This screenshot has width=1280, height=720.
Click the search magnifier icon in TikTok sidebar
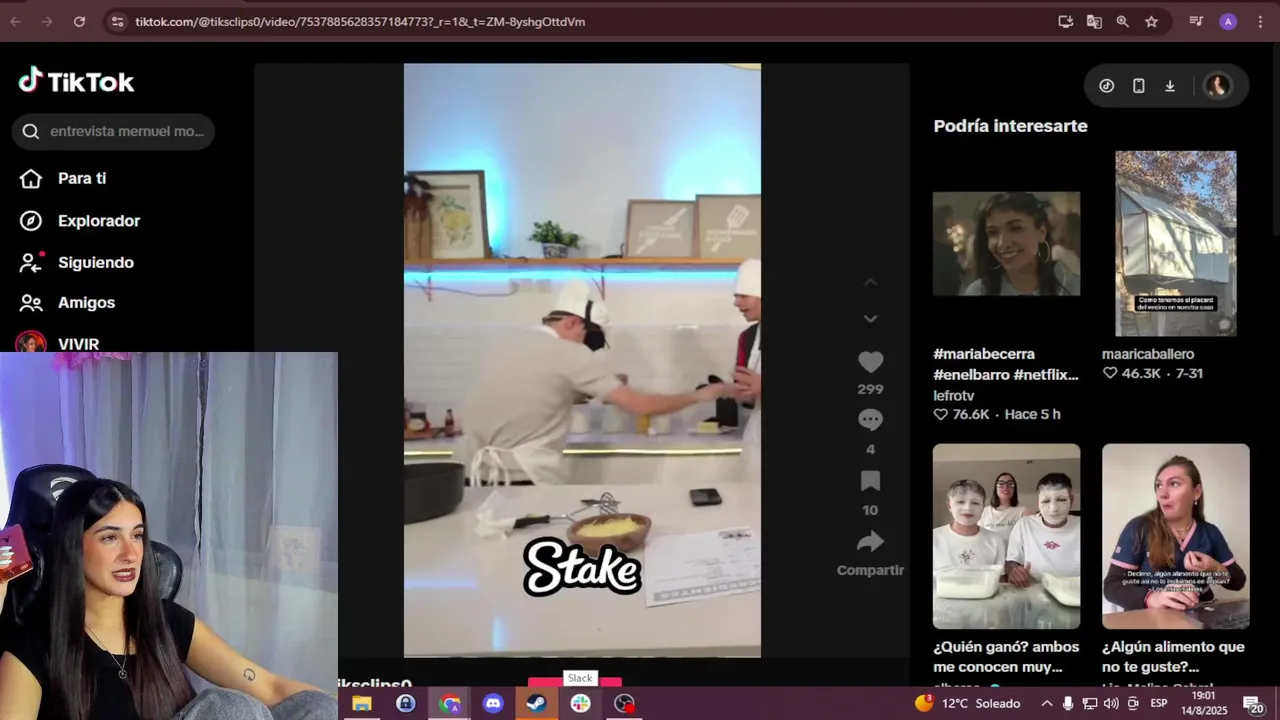[x=31, y=131]
